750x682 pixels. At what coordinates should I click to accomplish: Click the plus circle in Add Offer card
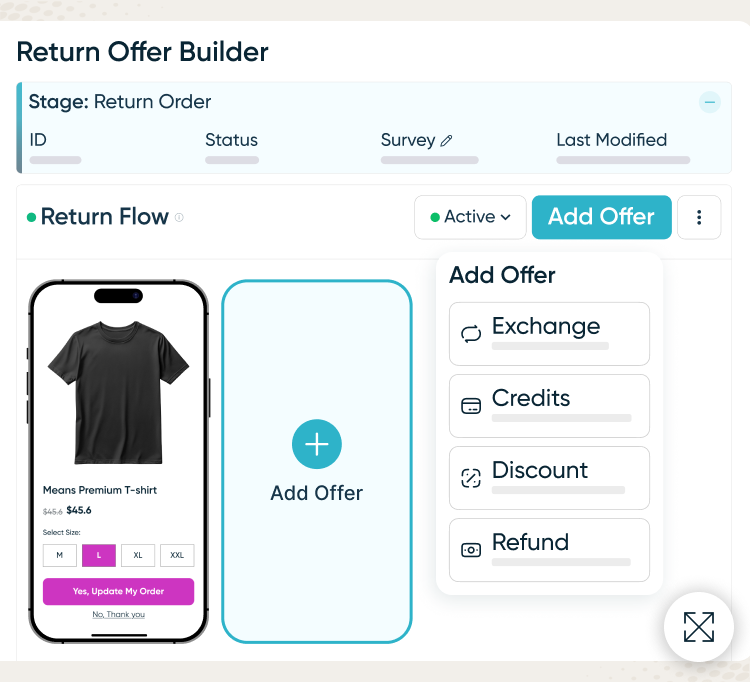tap(317, 445)
